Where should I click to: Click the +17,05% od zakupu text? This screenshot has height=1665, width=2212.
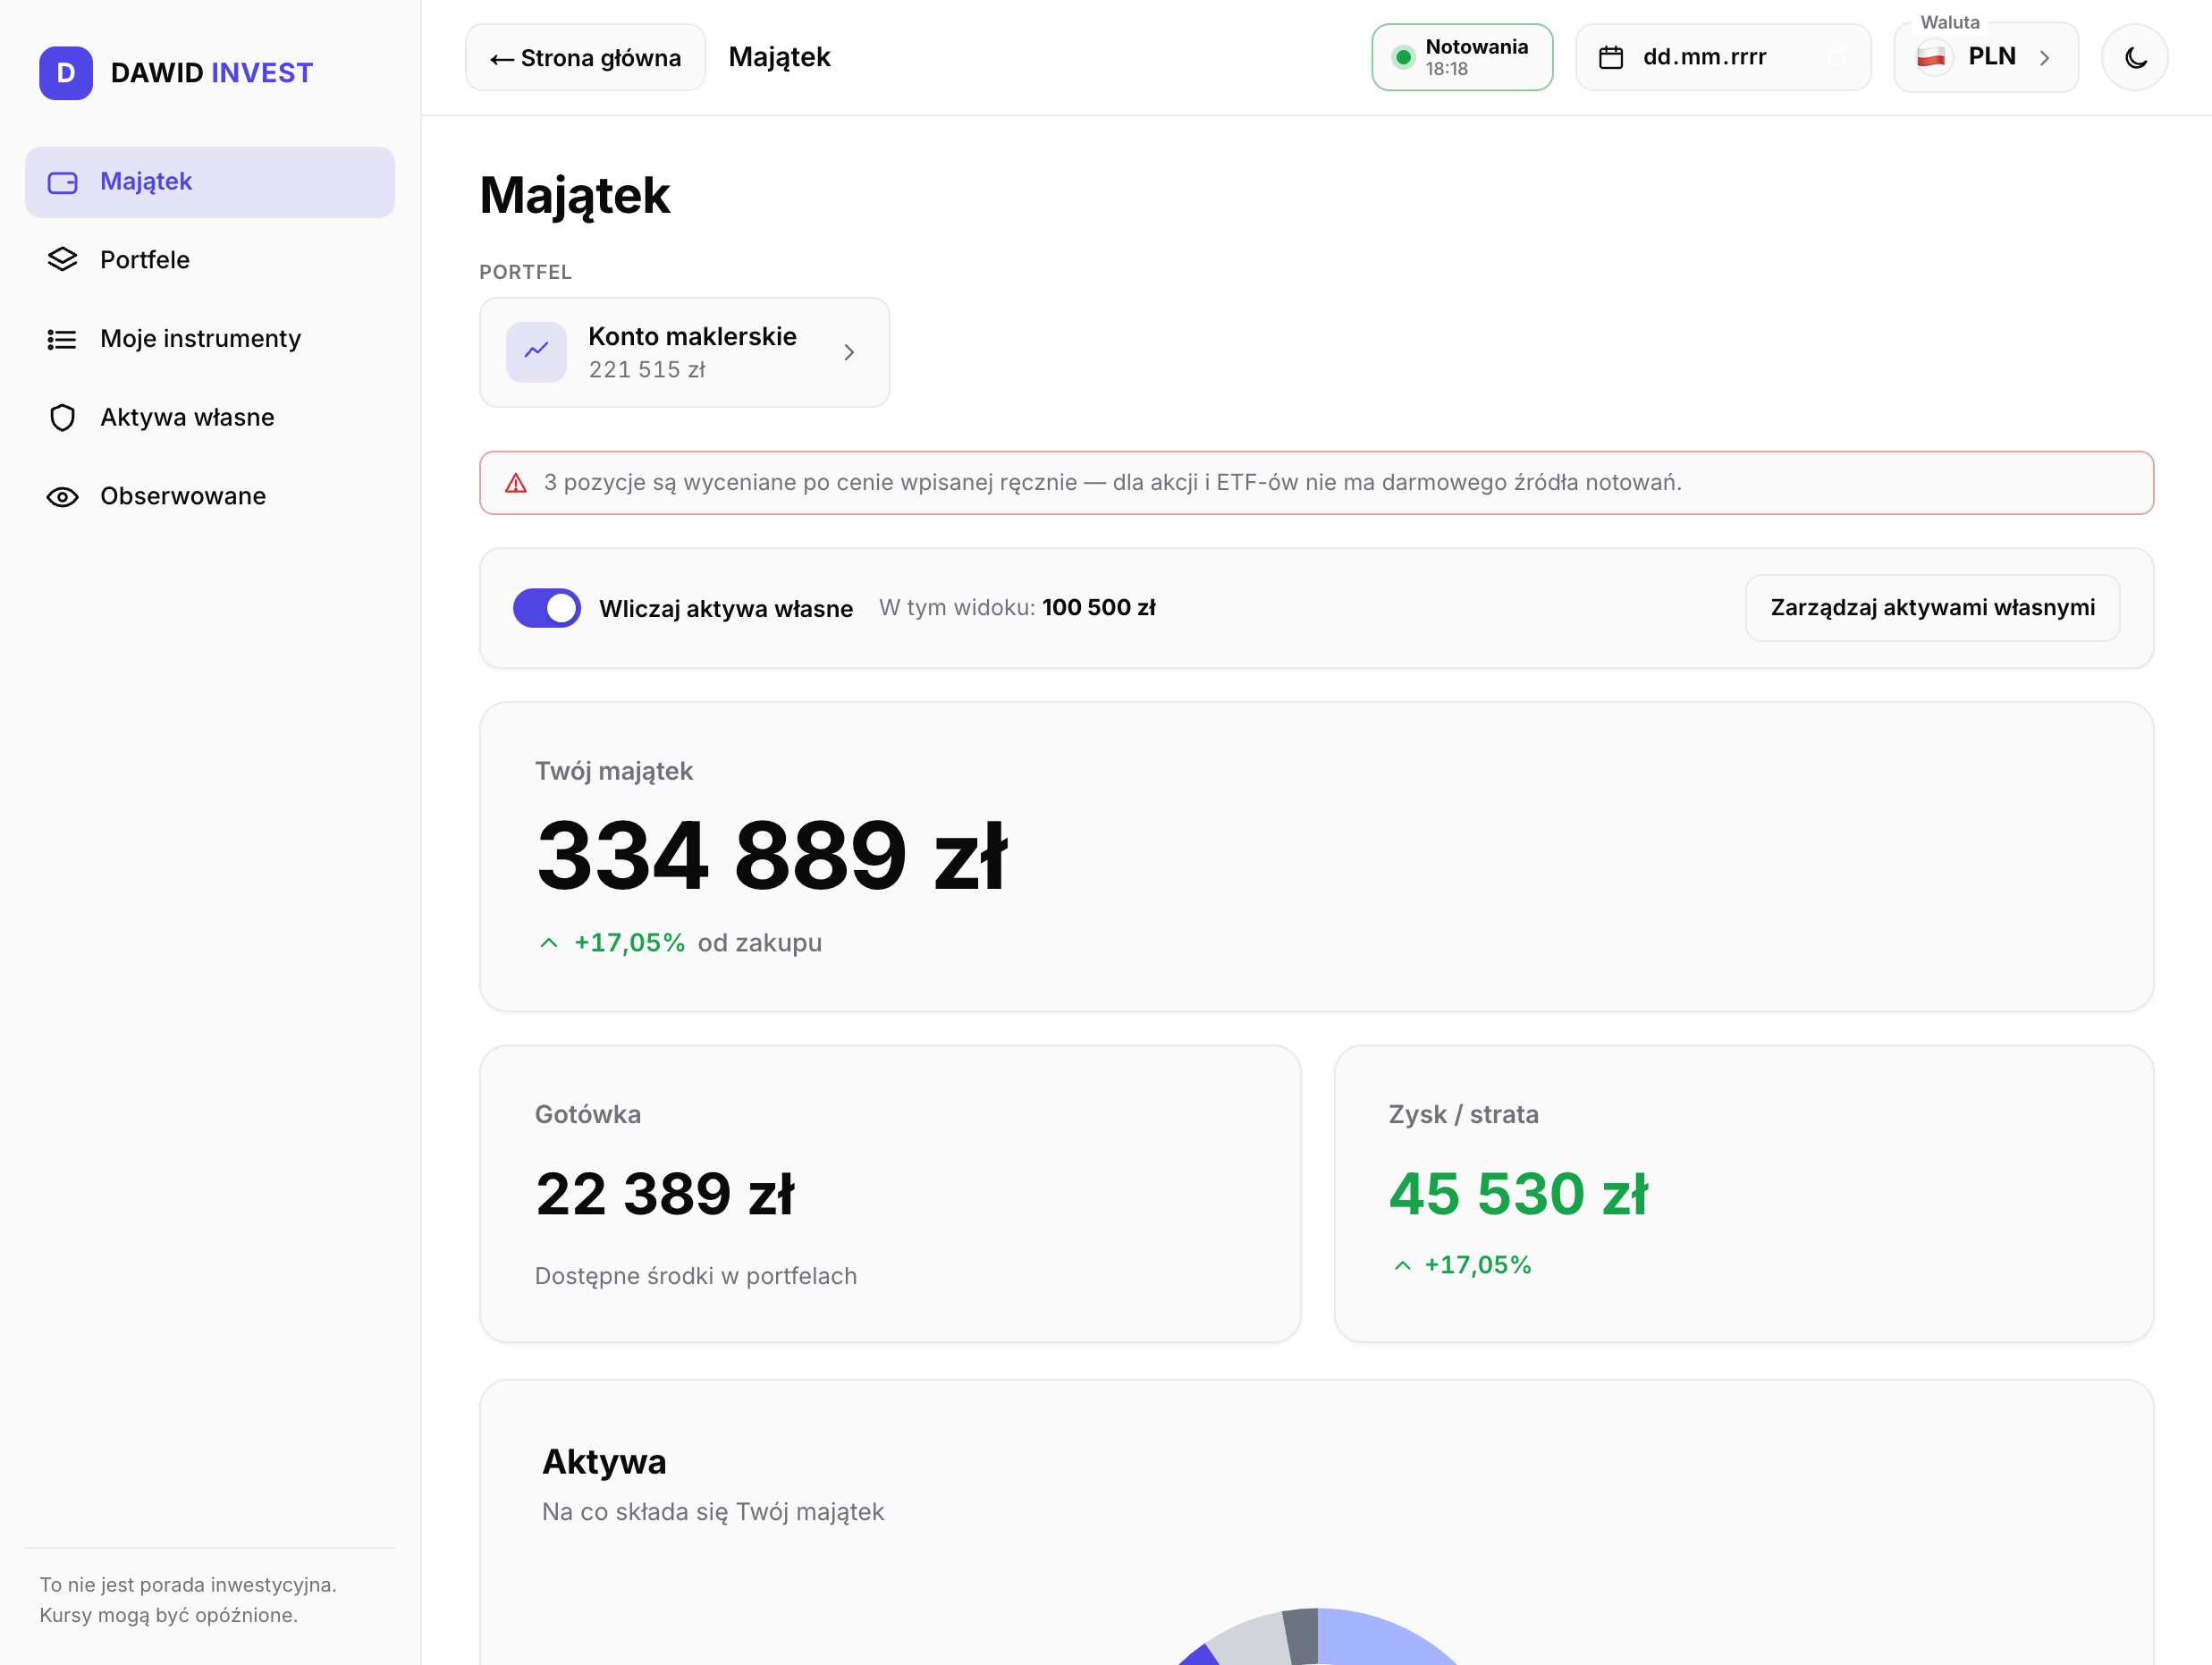[698, 943]
